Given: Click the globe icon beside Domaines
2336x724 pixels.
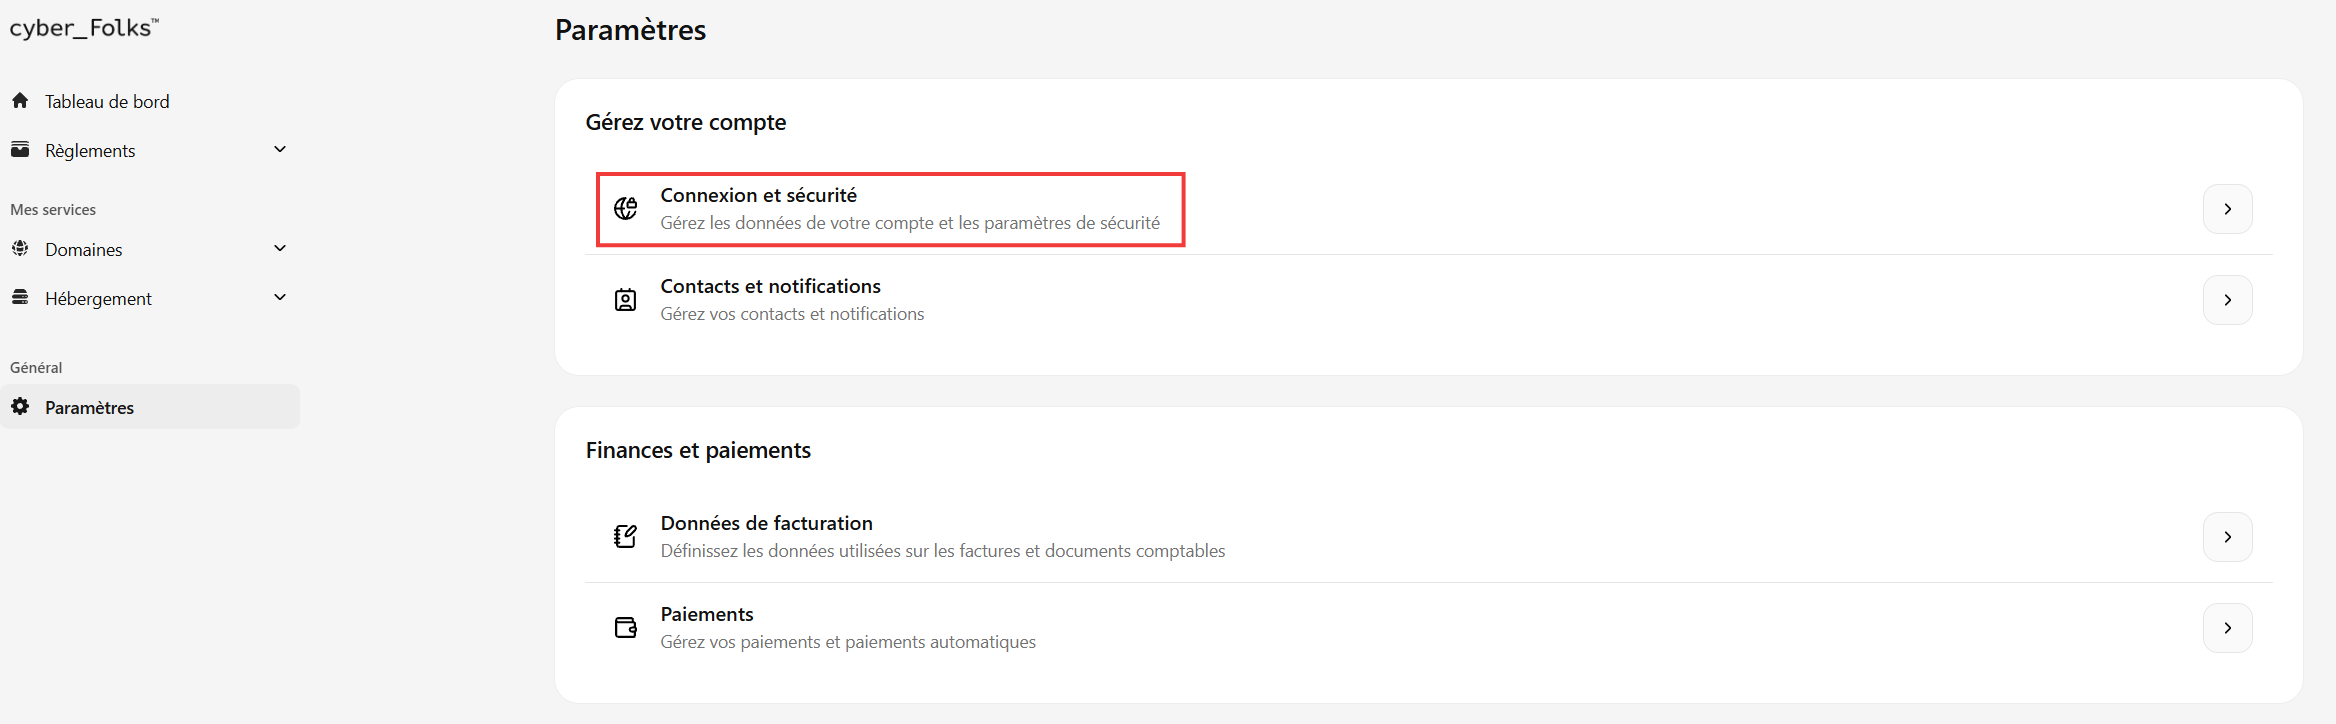Looking at the screenshot, I should point(20,248).
